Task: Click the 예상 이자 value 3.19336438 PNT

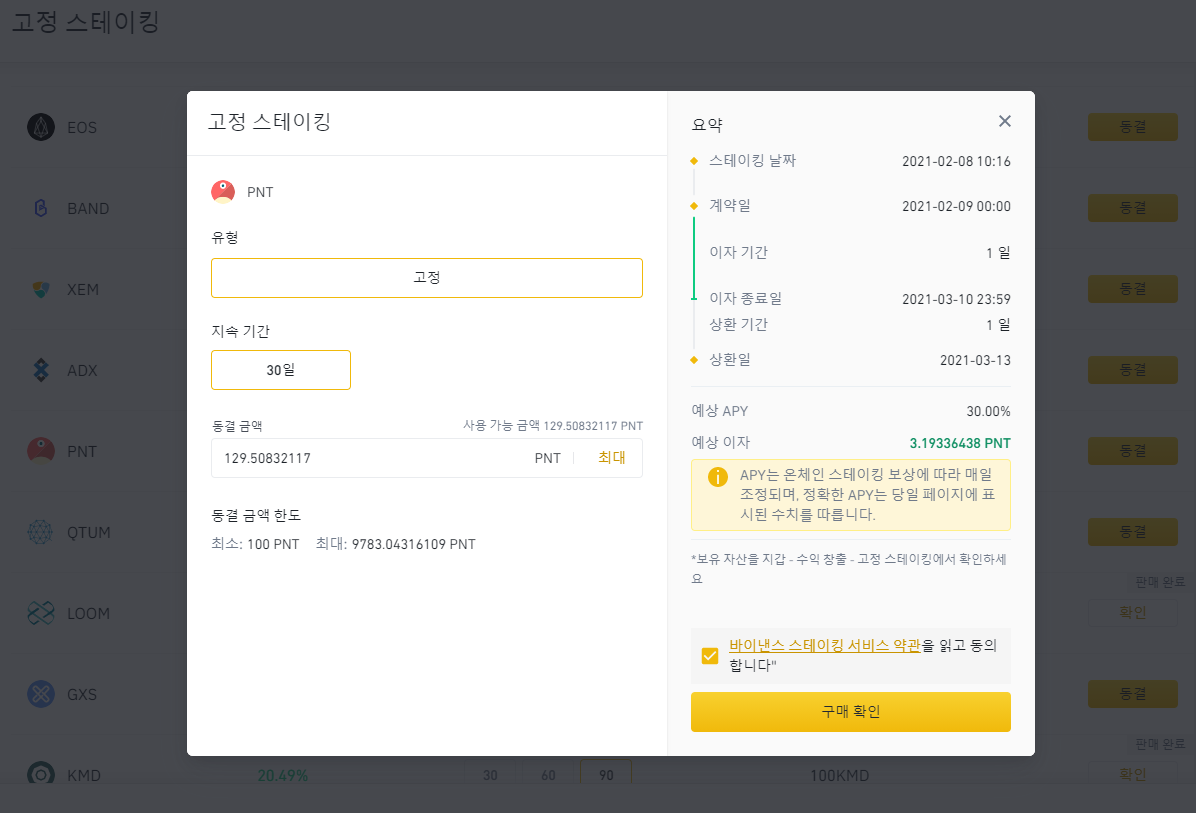Action: click(x=960, y=443)
